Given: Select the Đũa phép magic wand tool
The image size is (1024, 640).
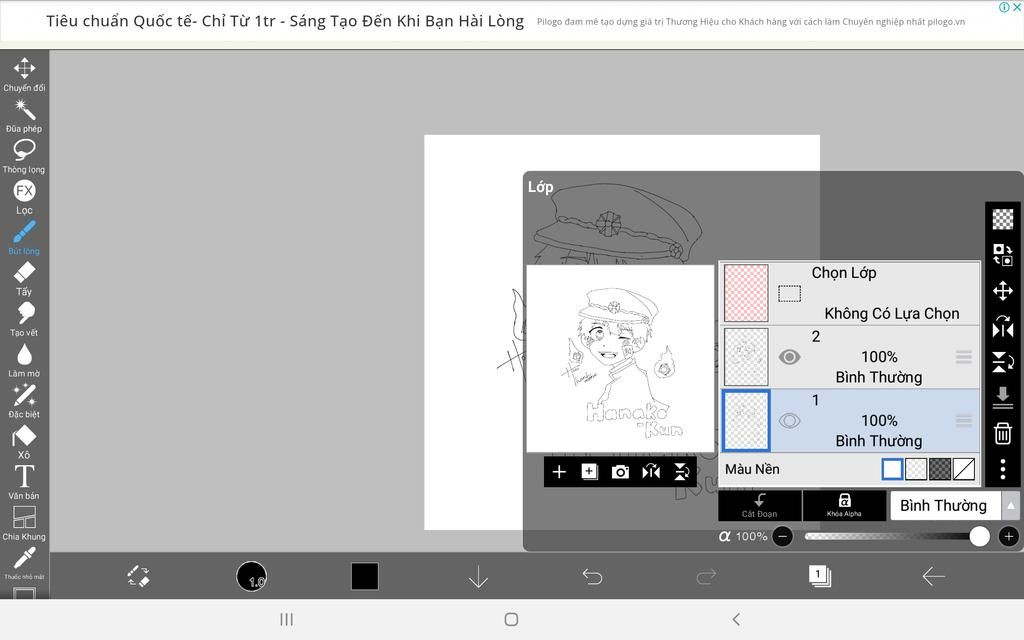Looking at the screenshot, I should (24, 116).
